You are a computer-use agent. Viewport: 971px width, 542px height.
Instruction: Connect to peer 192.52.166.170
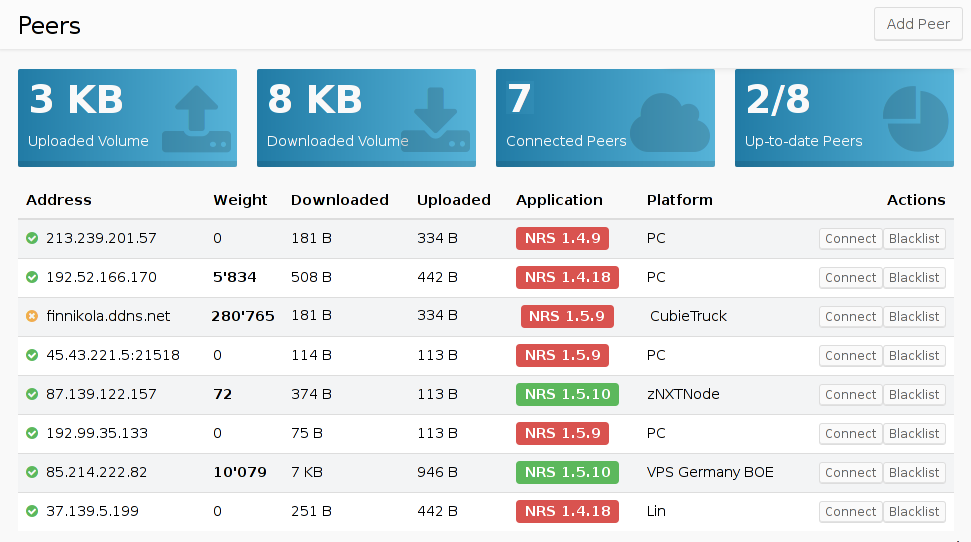850,278
